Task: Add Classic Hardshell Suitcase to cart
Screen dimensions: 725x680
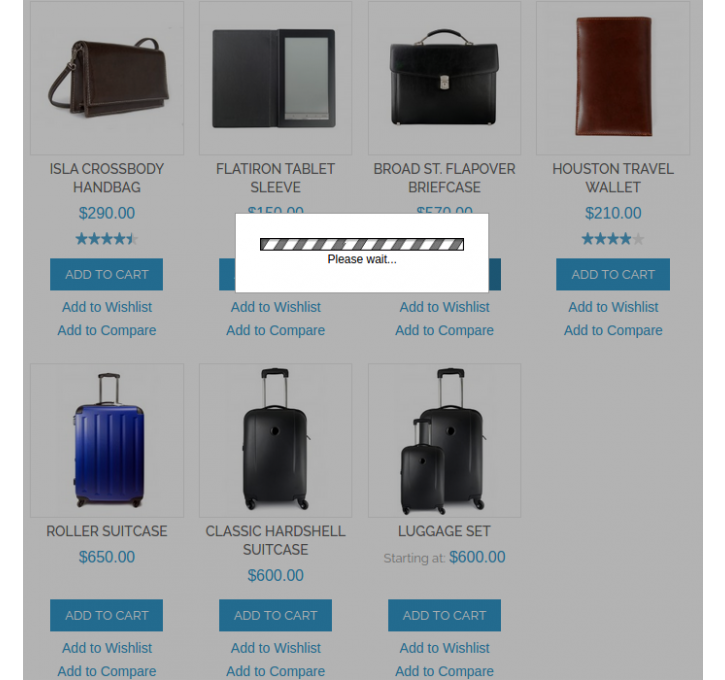Action: click(x=276, y=615)
